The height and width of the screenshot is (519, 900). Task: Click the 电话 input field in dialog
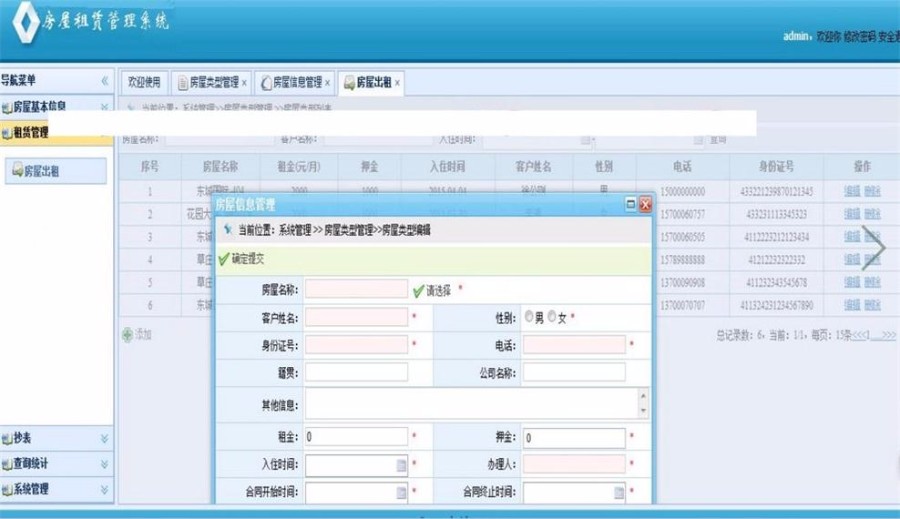tap(574, 344)
